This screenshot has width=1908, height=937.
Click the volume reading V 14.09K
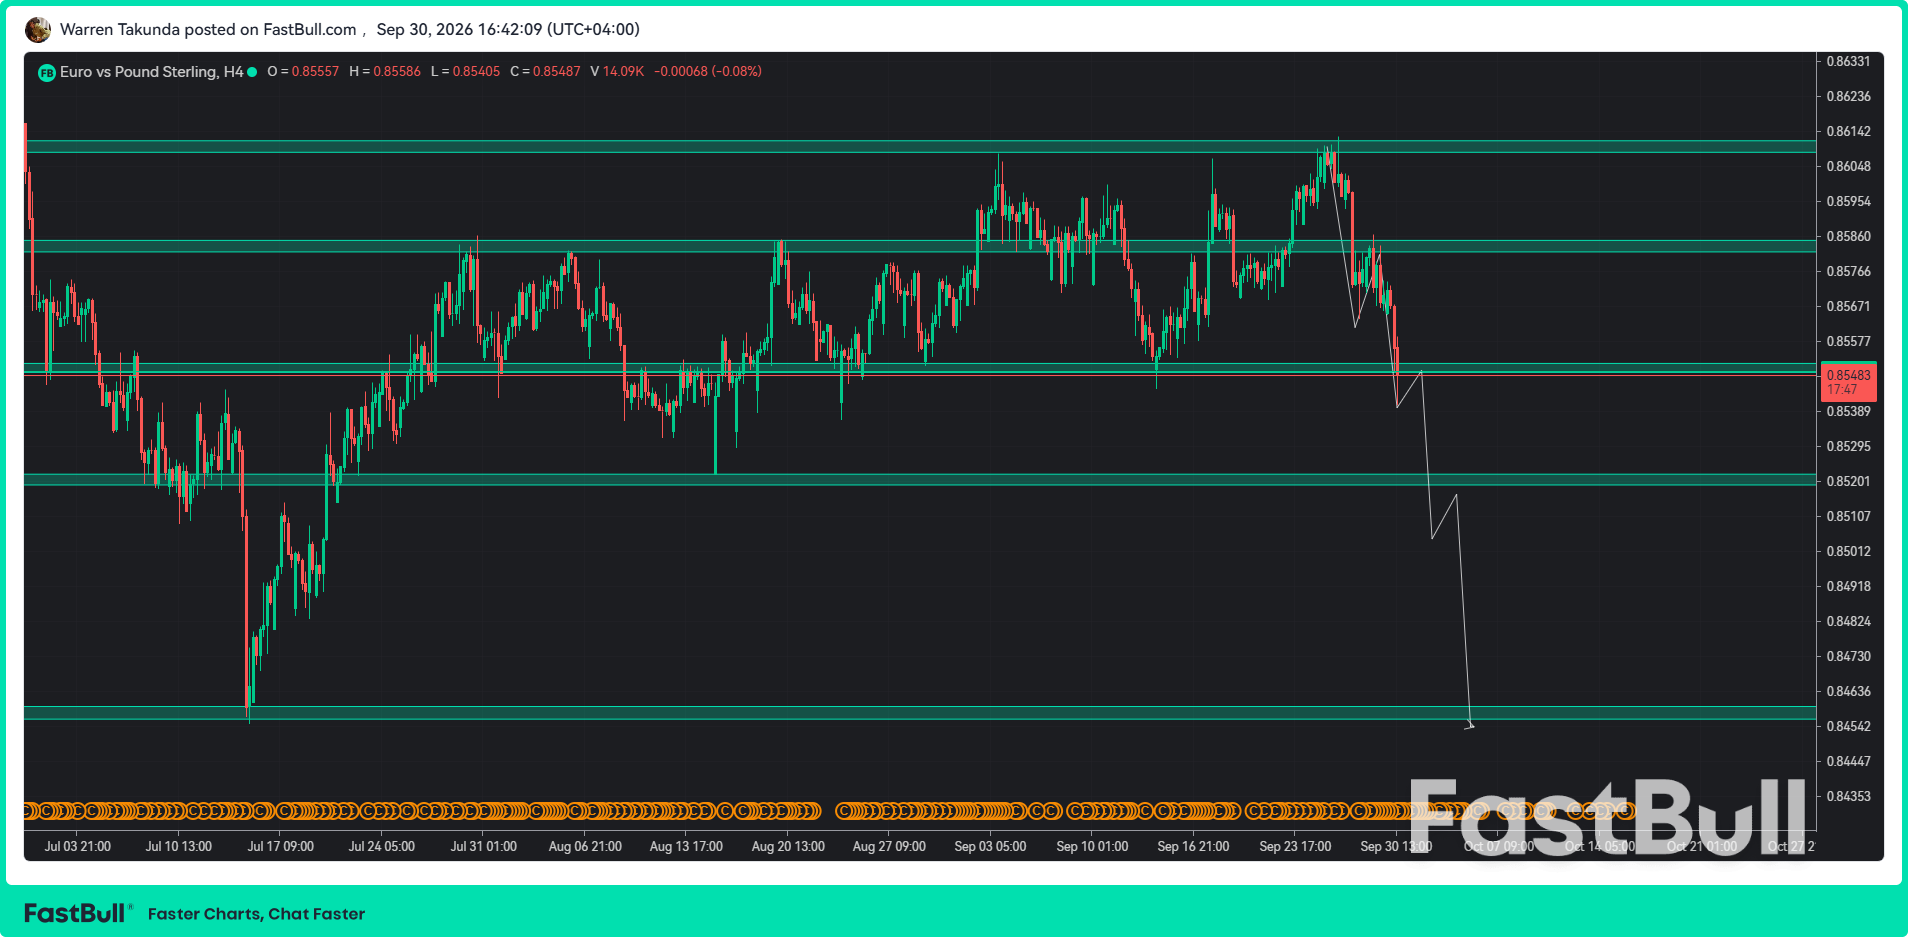(617, 72)
